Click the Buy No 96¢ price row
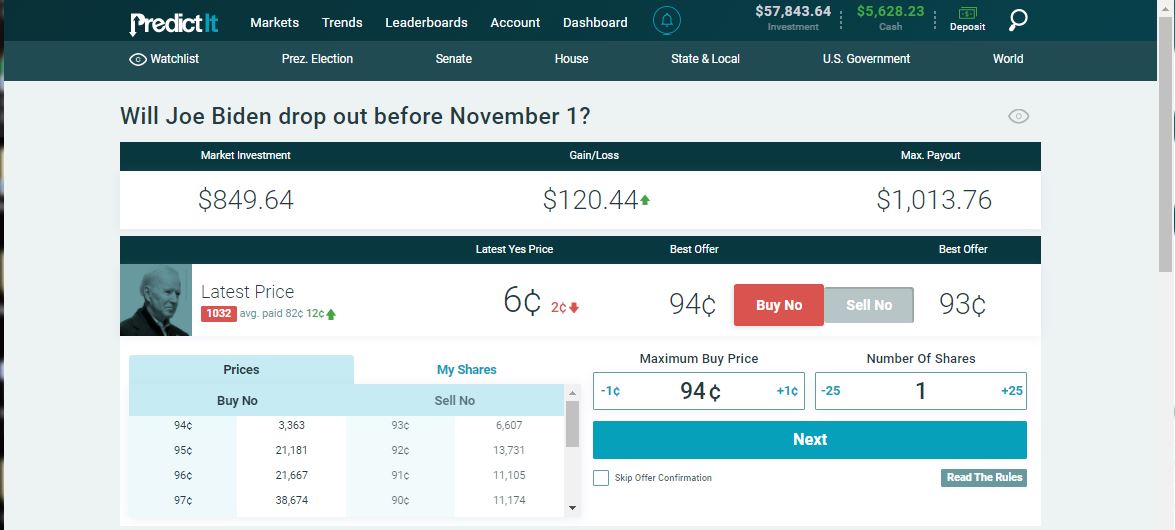Viewport: 1175px width, 530px height. point(238,475)
